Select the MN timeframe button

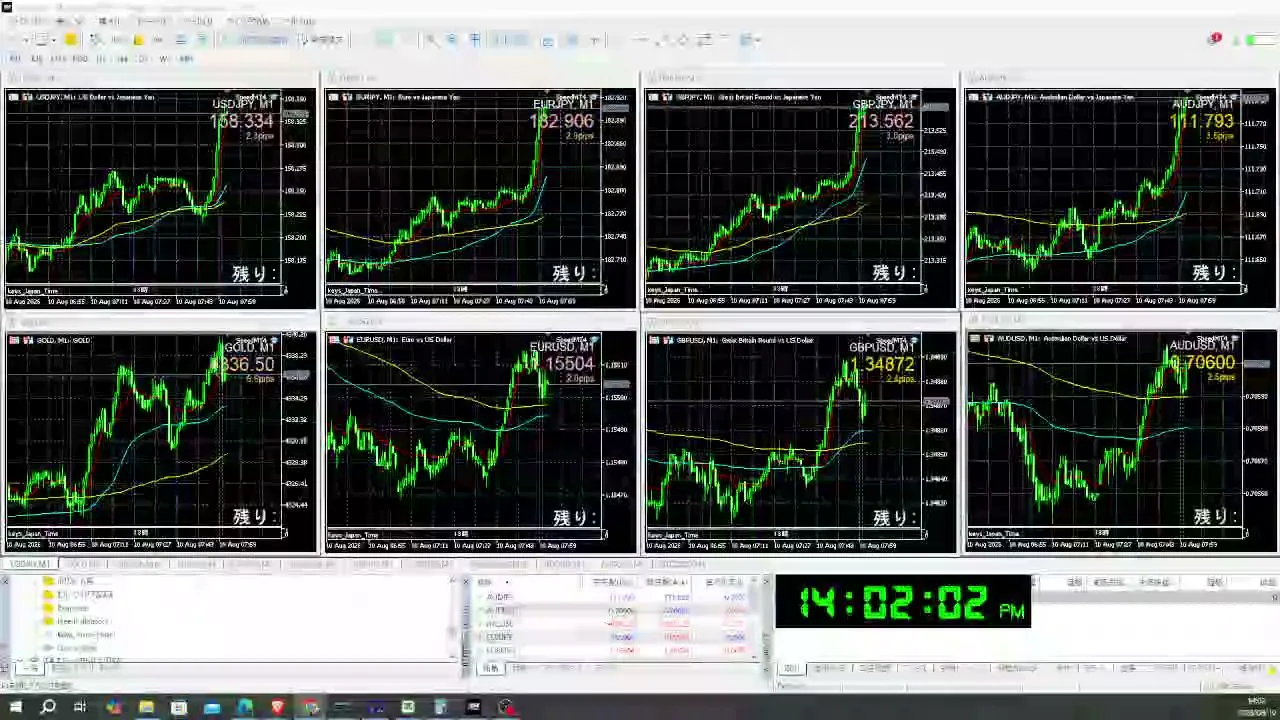(x=186, y=59)
